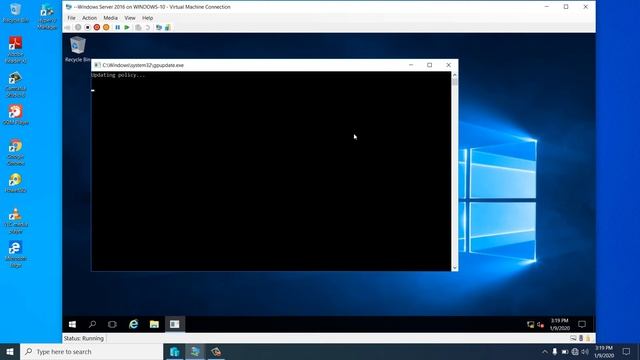Click the Enhanced Session toolbar icon
This screenshot has width=640, height=360.
coord(159,27)
